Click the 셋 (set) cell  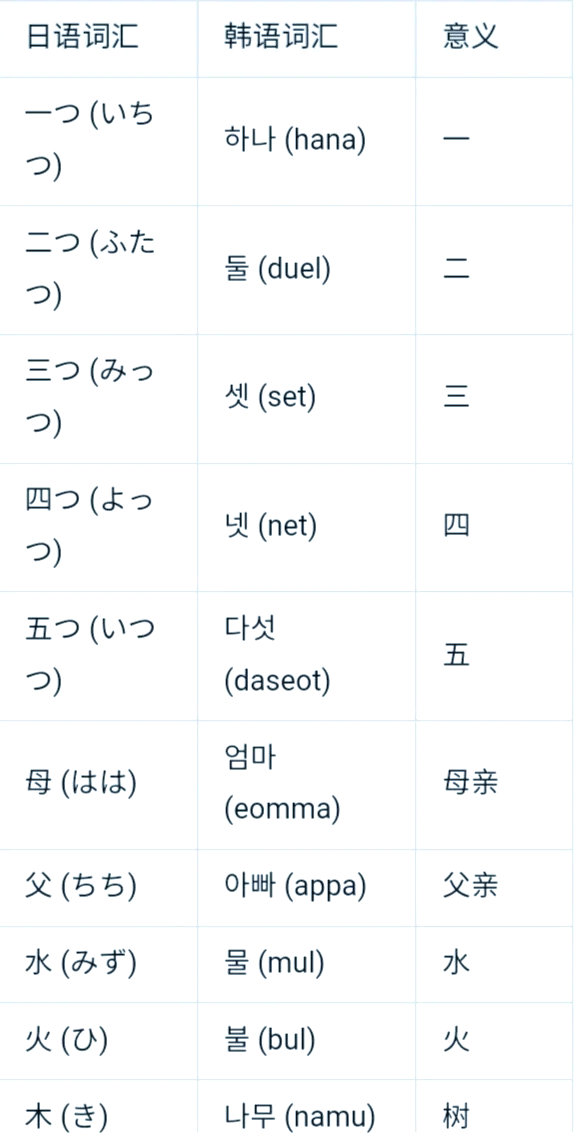click(306, 398)
